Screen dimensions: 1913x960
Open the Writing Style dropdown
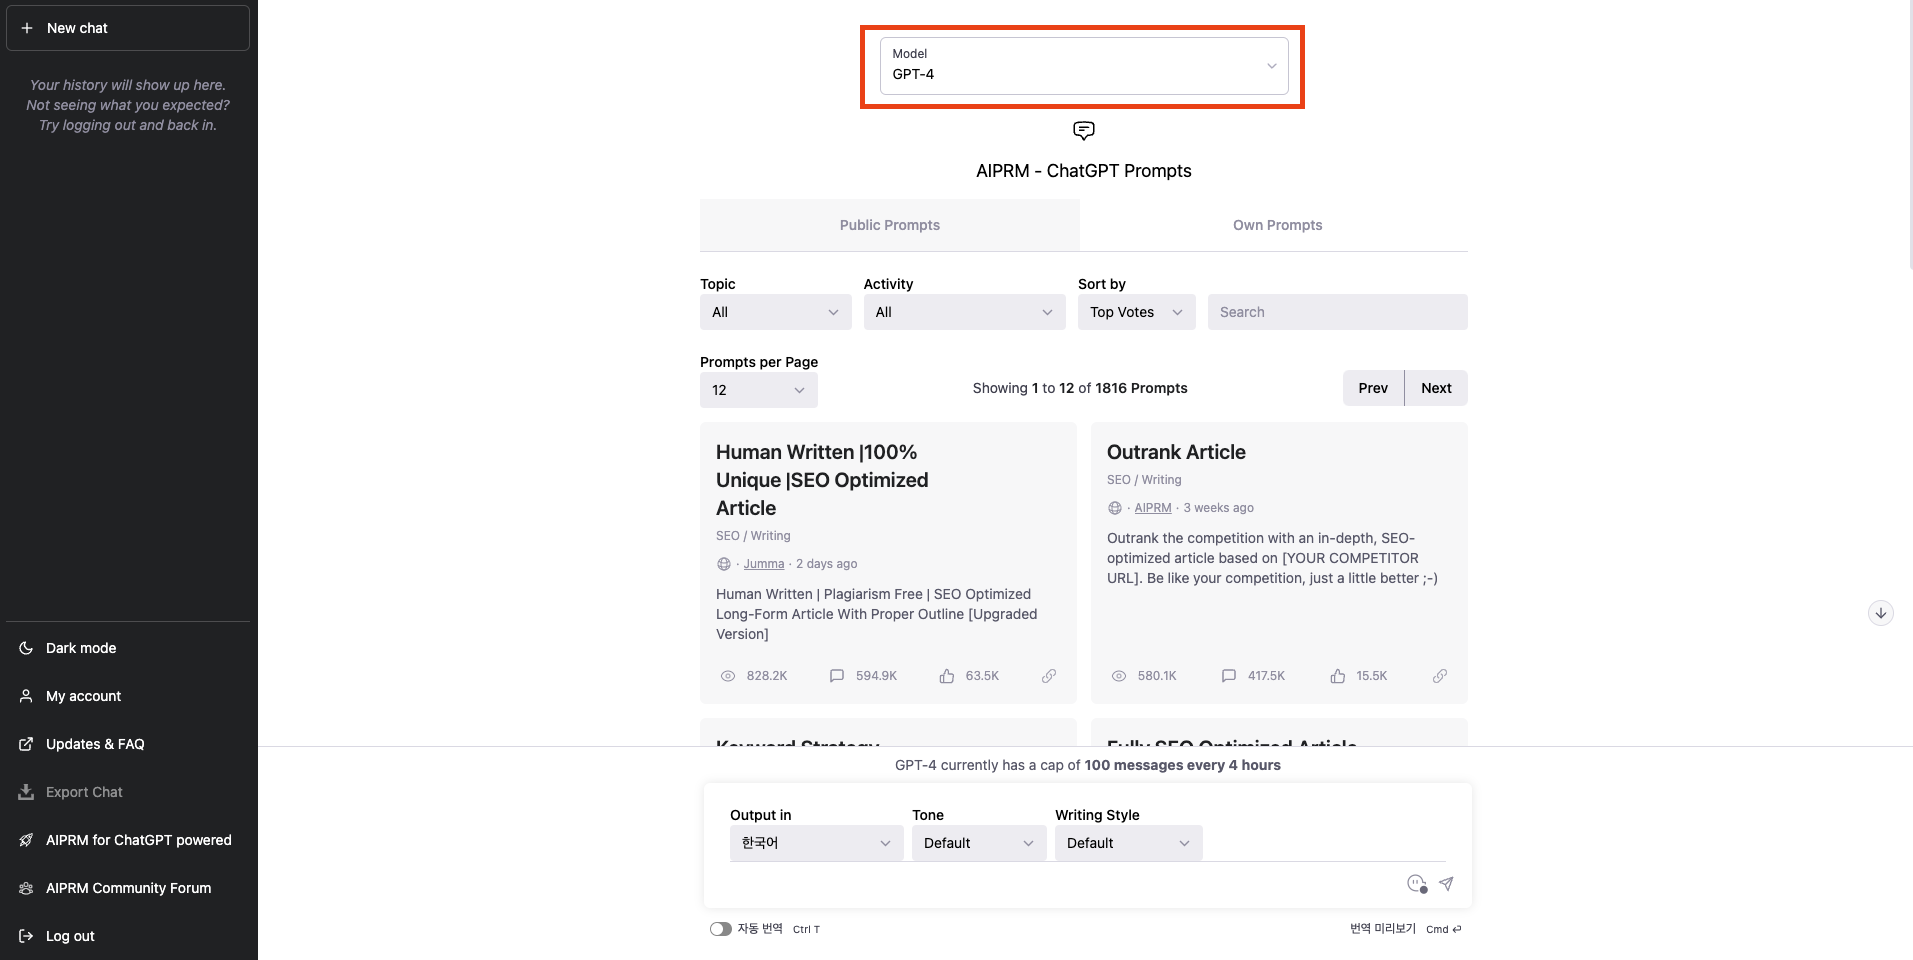point(1128,843)
